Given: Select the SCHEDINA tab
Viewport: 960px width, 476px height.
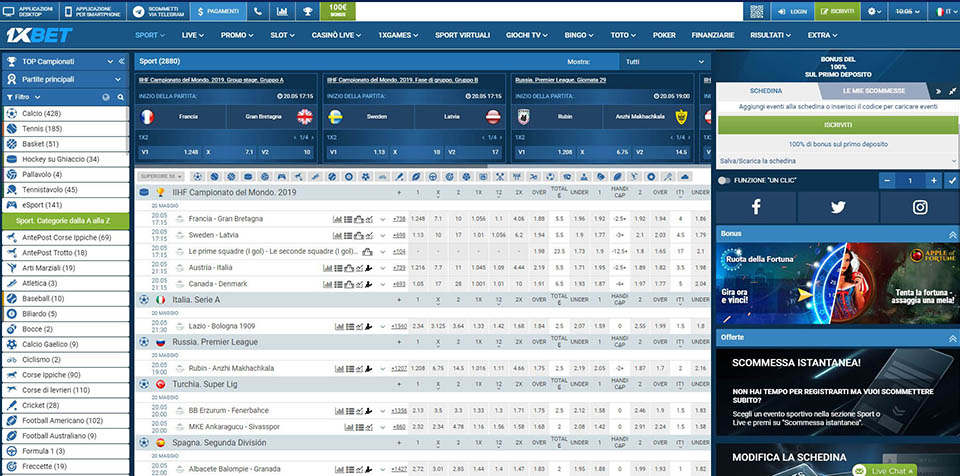Looking at the screenshot, I should point(766,91).
